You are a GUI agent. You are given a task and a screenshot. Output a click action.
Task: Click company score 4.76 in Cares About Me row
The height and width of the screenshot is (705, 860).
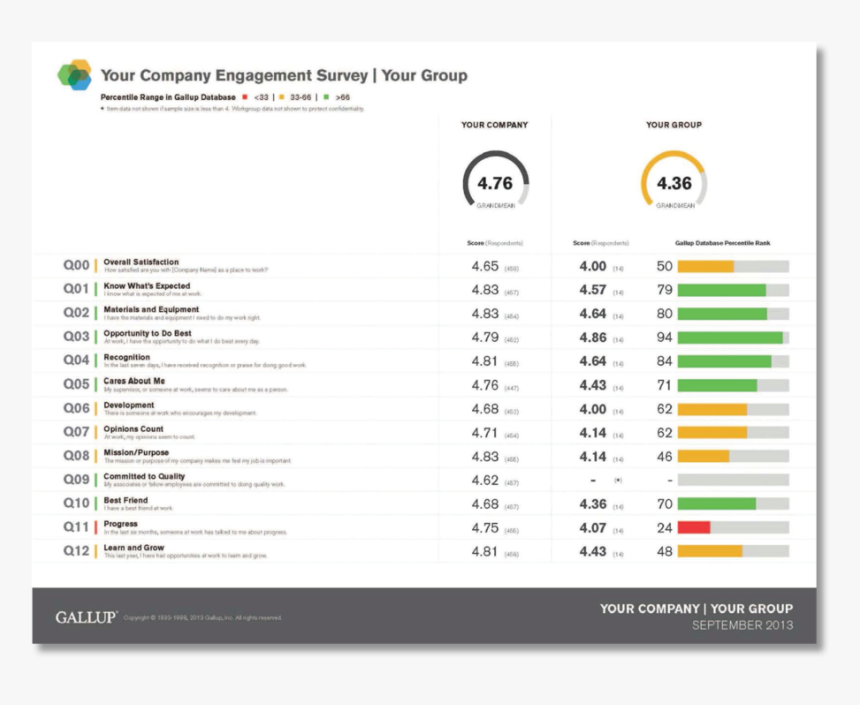tap(485, 386)
